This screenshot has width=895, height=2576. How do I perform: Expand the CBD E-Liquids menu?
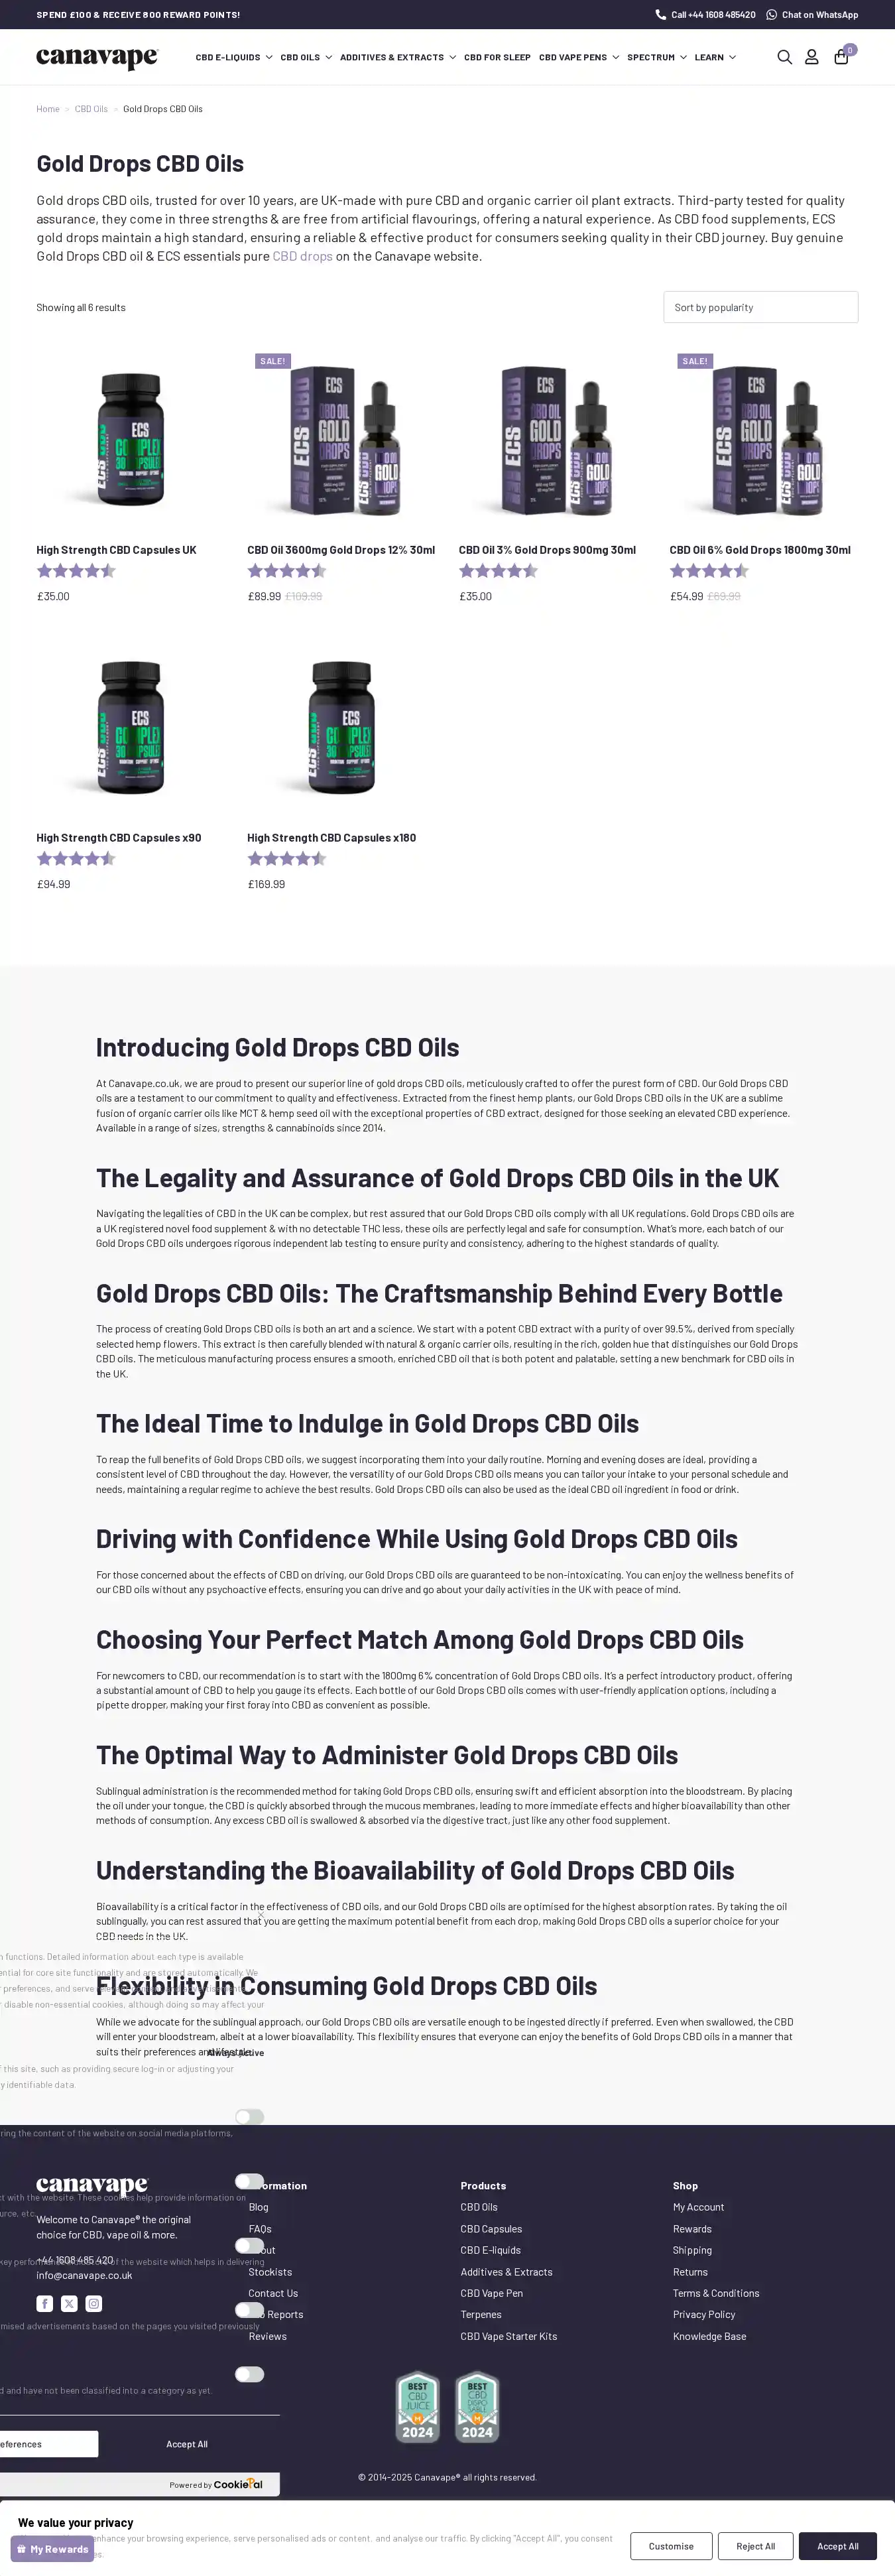(x=234, y=58)
